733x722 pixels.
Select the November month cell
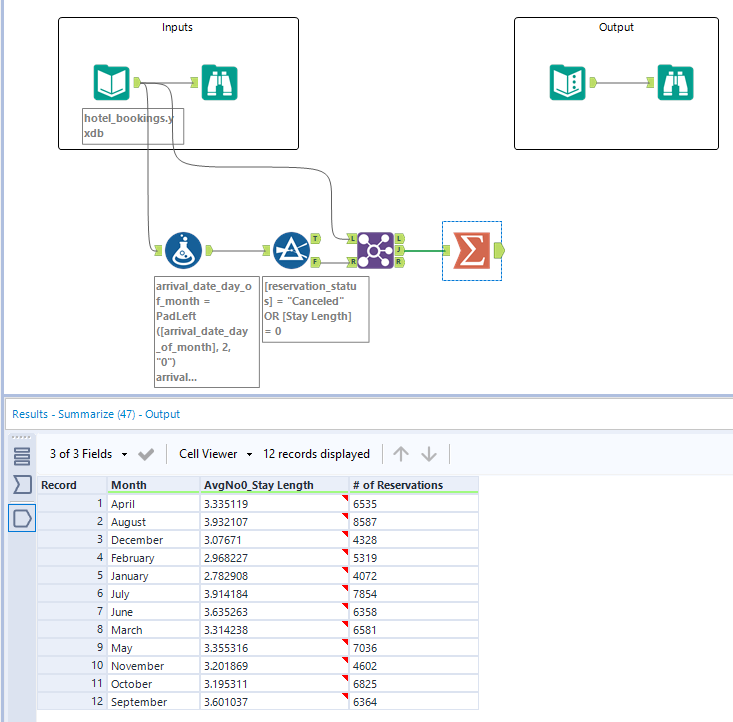coord(153,666)
